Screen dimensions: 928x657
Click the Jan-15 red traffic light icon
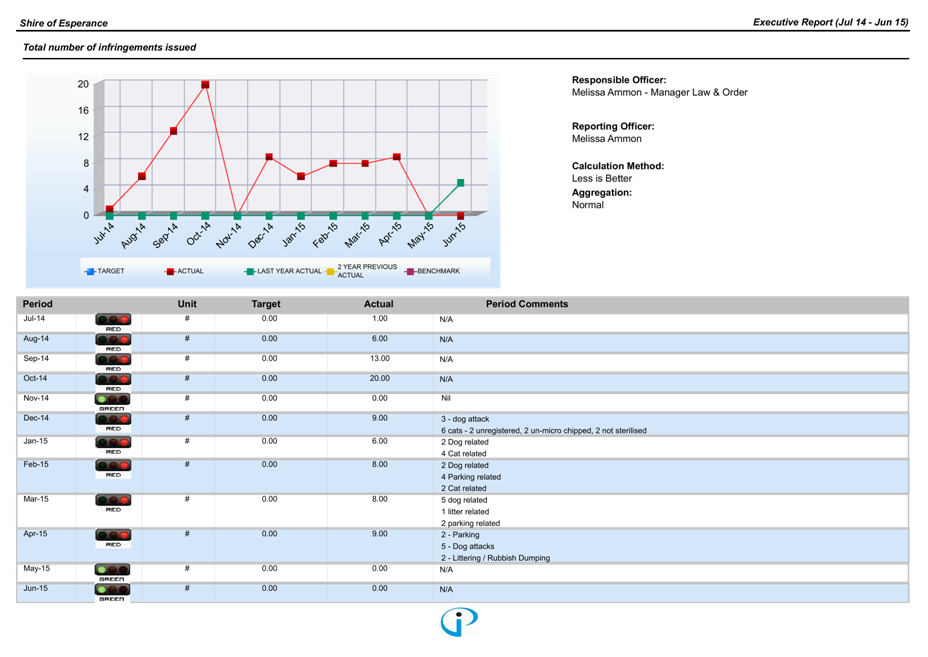[113, 442]
